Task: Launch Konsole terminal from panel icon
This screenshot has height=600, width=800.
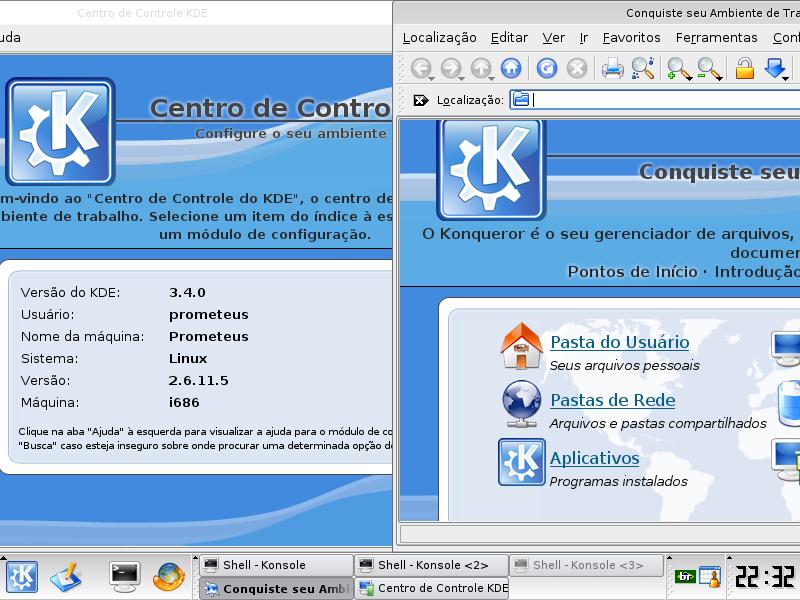Action: coord(125,577)
